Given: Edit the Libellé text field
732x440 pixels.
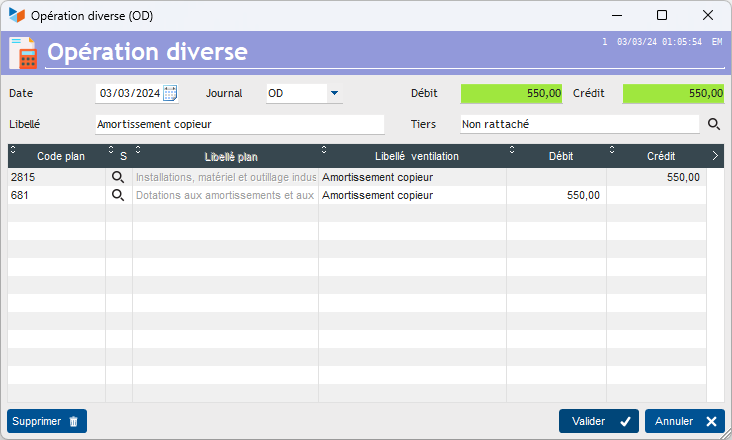Looking at the screenshot, I should [239, 124].
